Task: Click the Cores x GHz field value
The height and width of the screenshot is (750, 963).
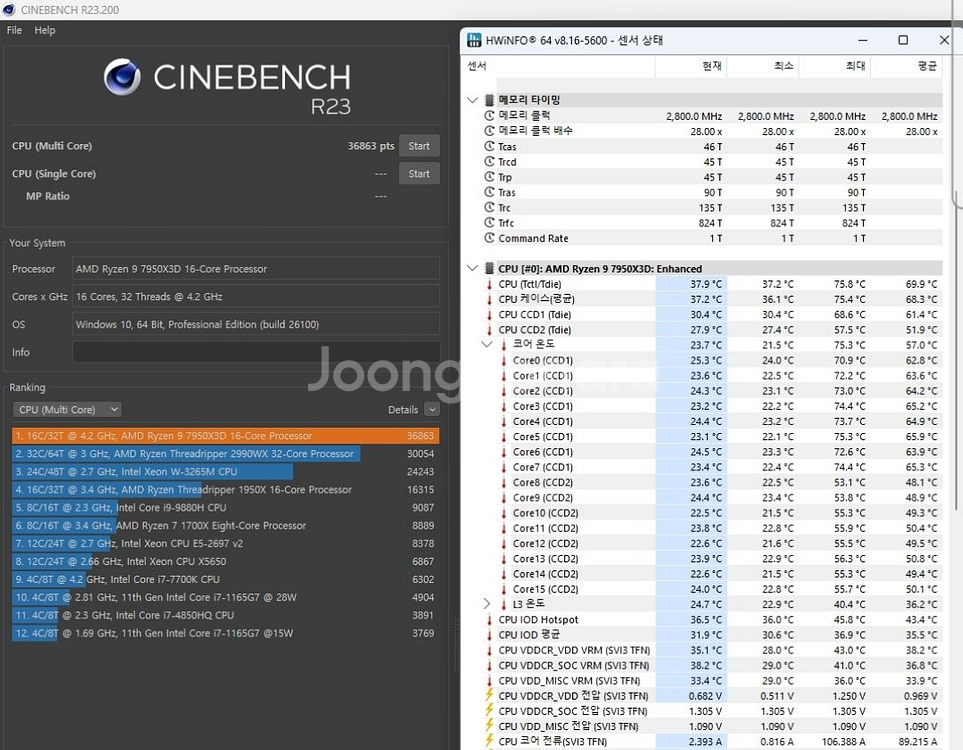Action: (256, 297)
